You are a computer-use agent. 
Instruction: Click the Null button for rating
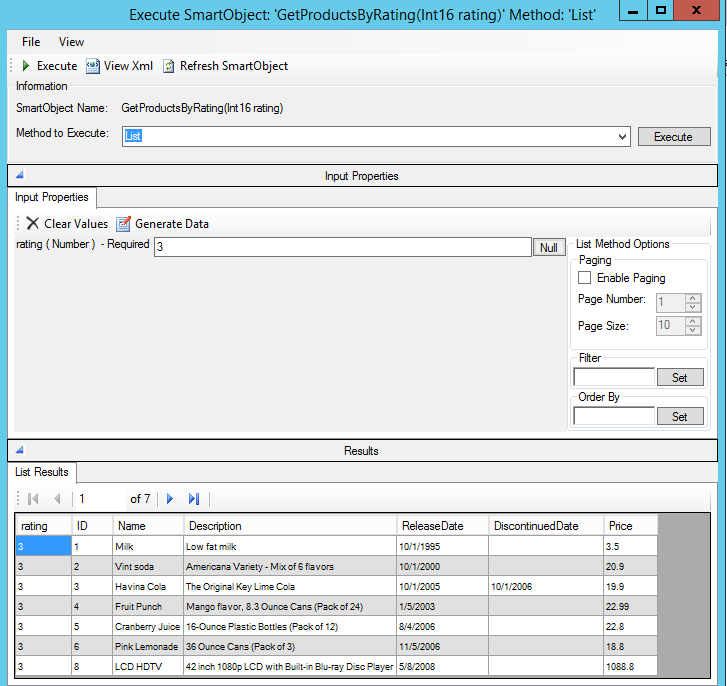pos(549,247)
